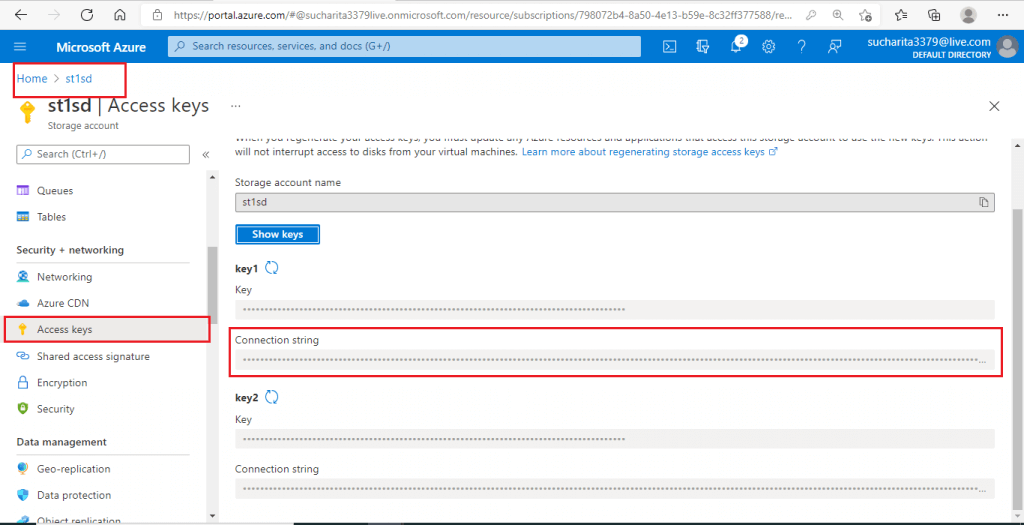Open the browser home page icon

click(x=120, y=14)
